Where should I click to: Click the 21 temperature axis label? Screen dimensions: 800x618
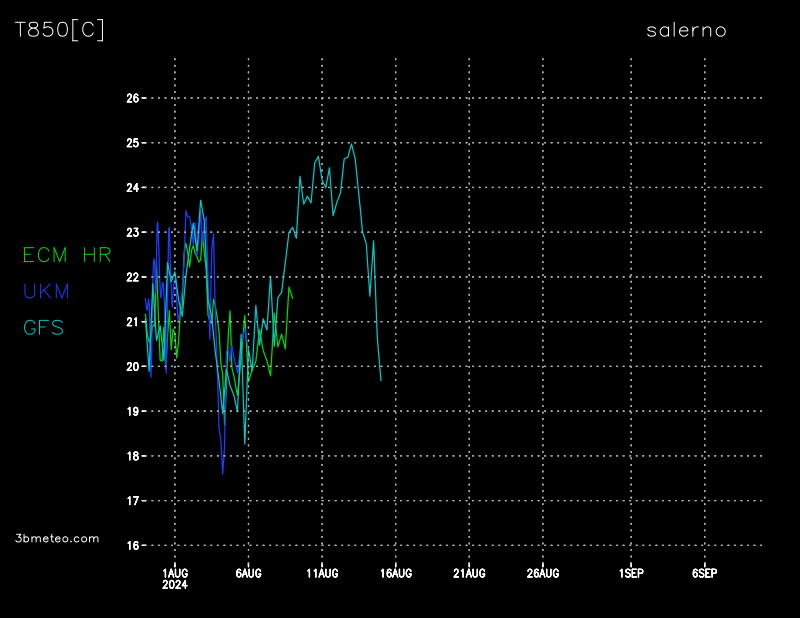pos(133,321)
